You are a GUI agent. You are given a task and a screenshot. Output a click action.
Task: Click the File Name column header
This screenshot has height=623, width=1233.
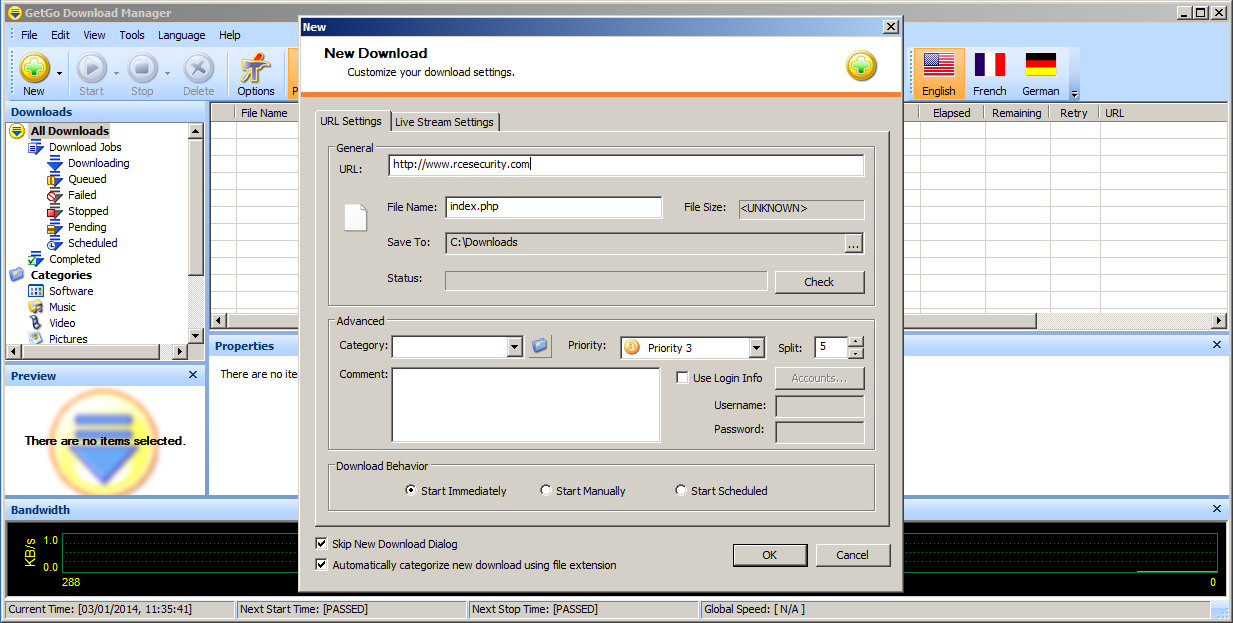click(264, 113)
